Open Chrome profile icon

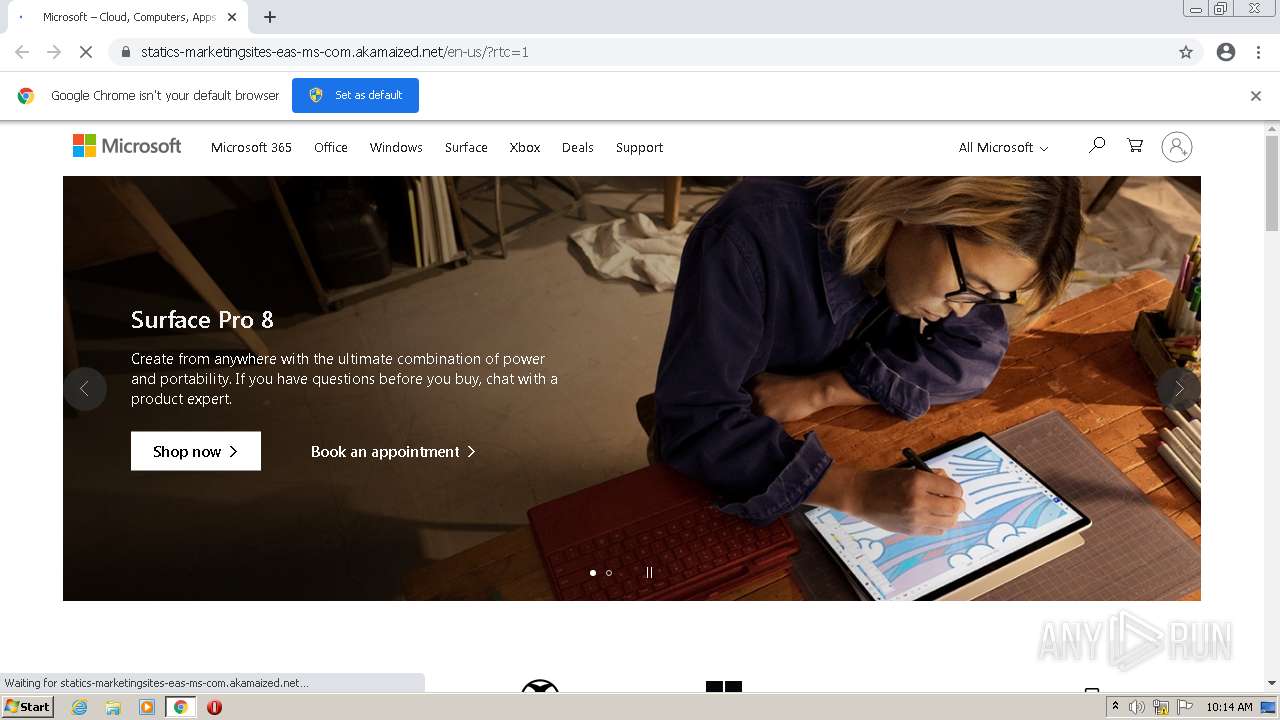[x=1226, y=52]
